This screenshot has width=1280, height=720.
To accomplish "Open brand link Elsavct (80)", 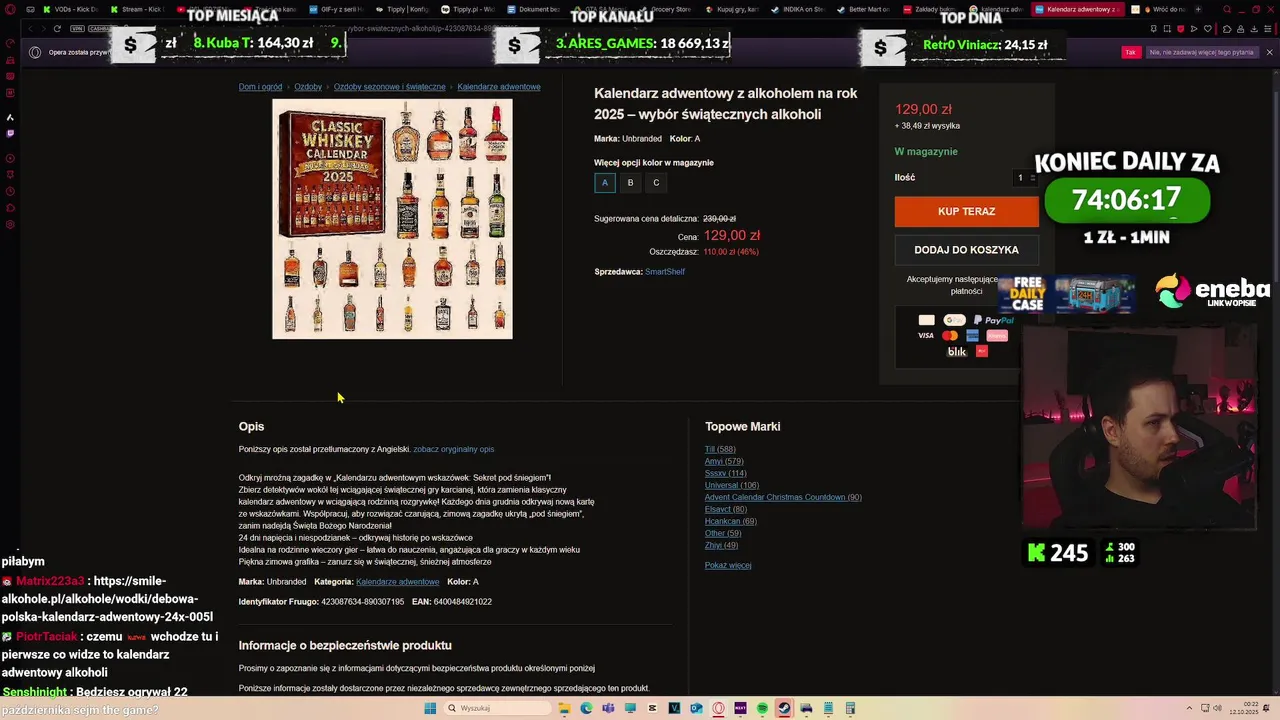I will click(726, 510).
